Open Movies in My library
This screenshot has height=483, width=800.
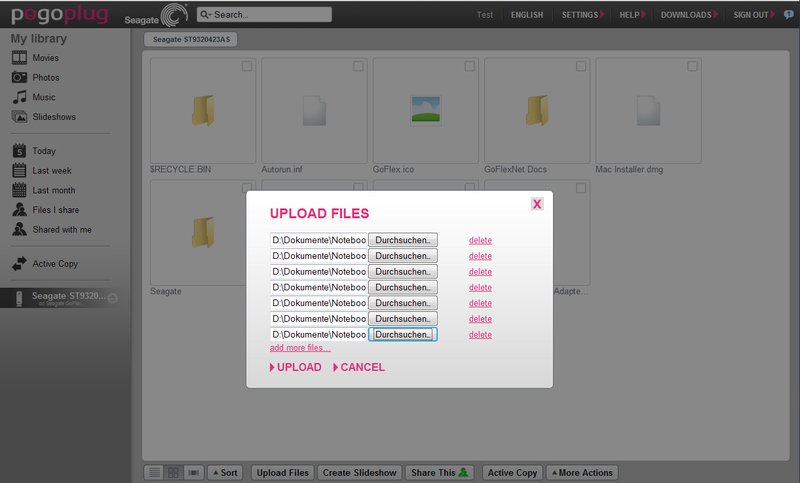coord(45,58)
